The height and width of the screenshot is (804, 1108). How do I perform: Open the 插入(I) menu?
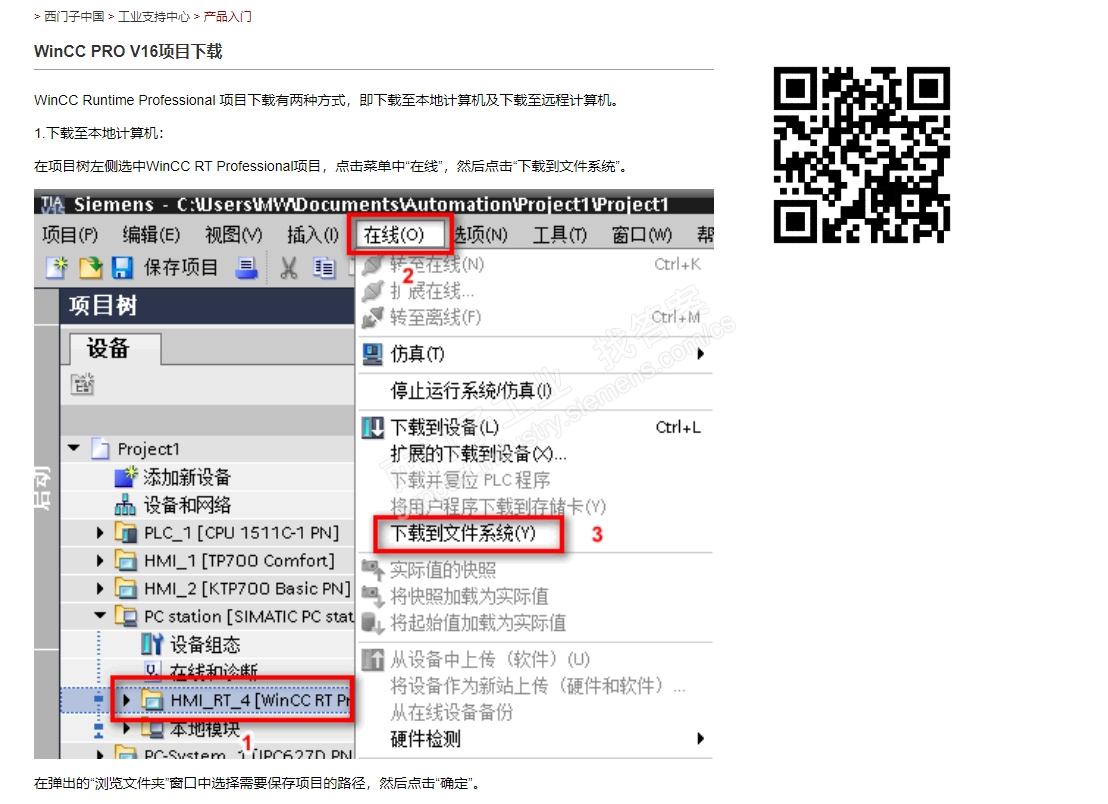point(313,235)
